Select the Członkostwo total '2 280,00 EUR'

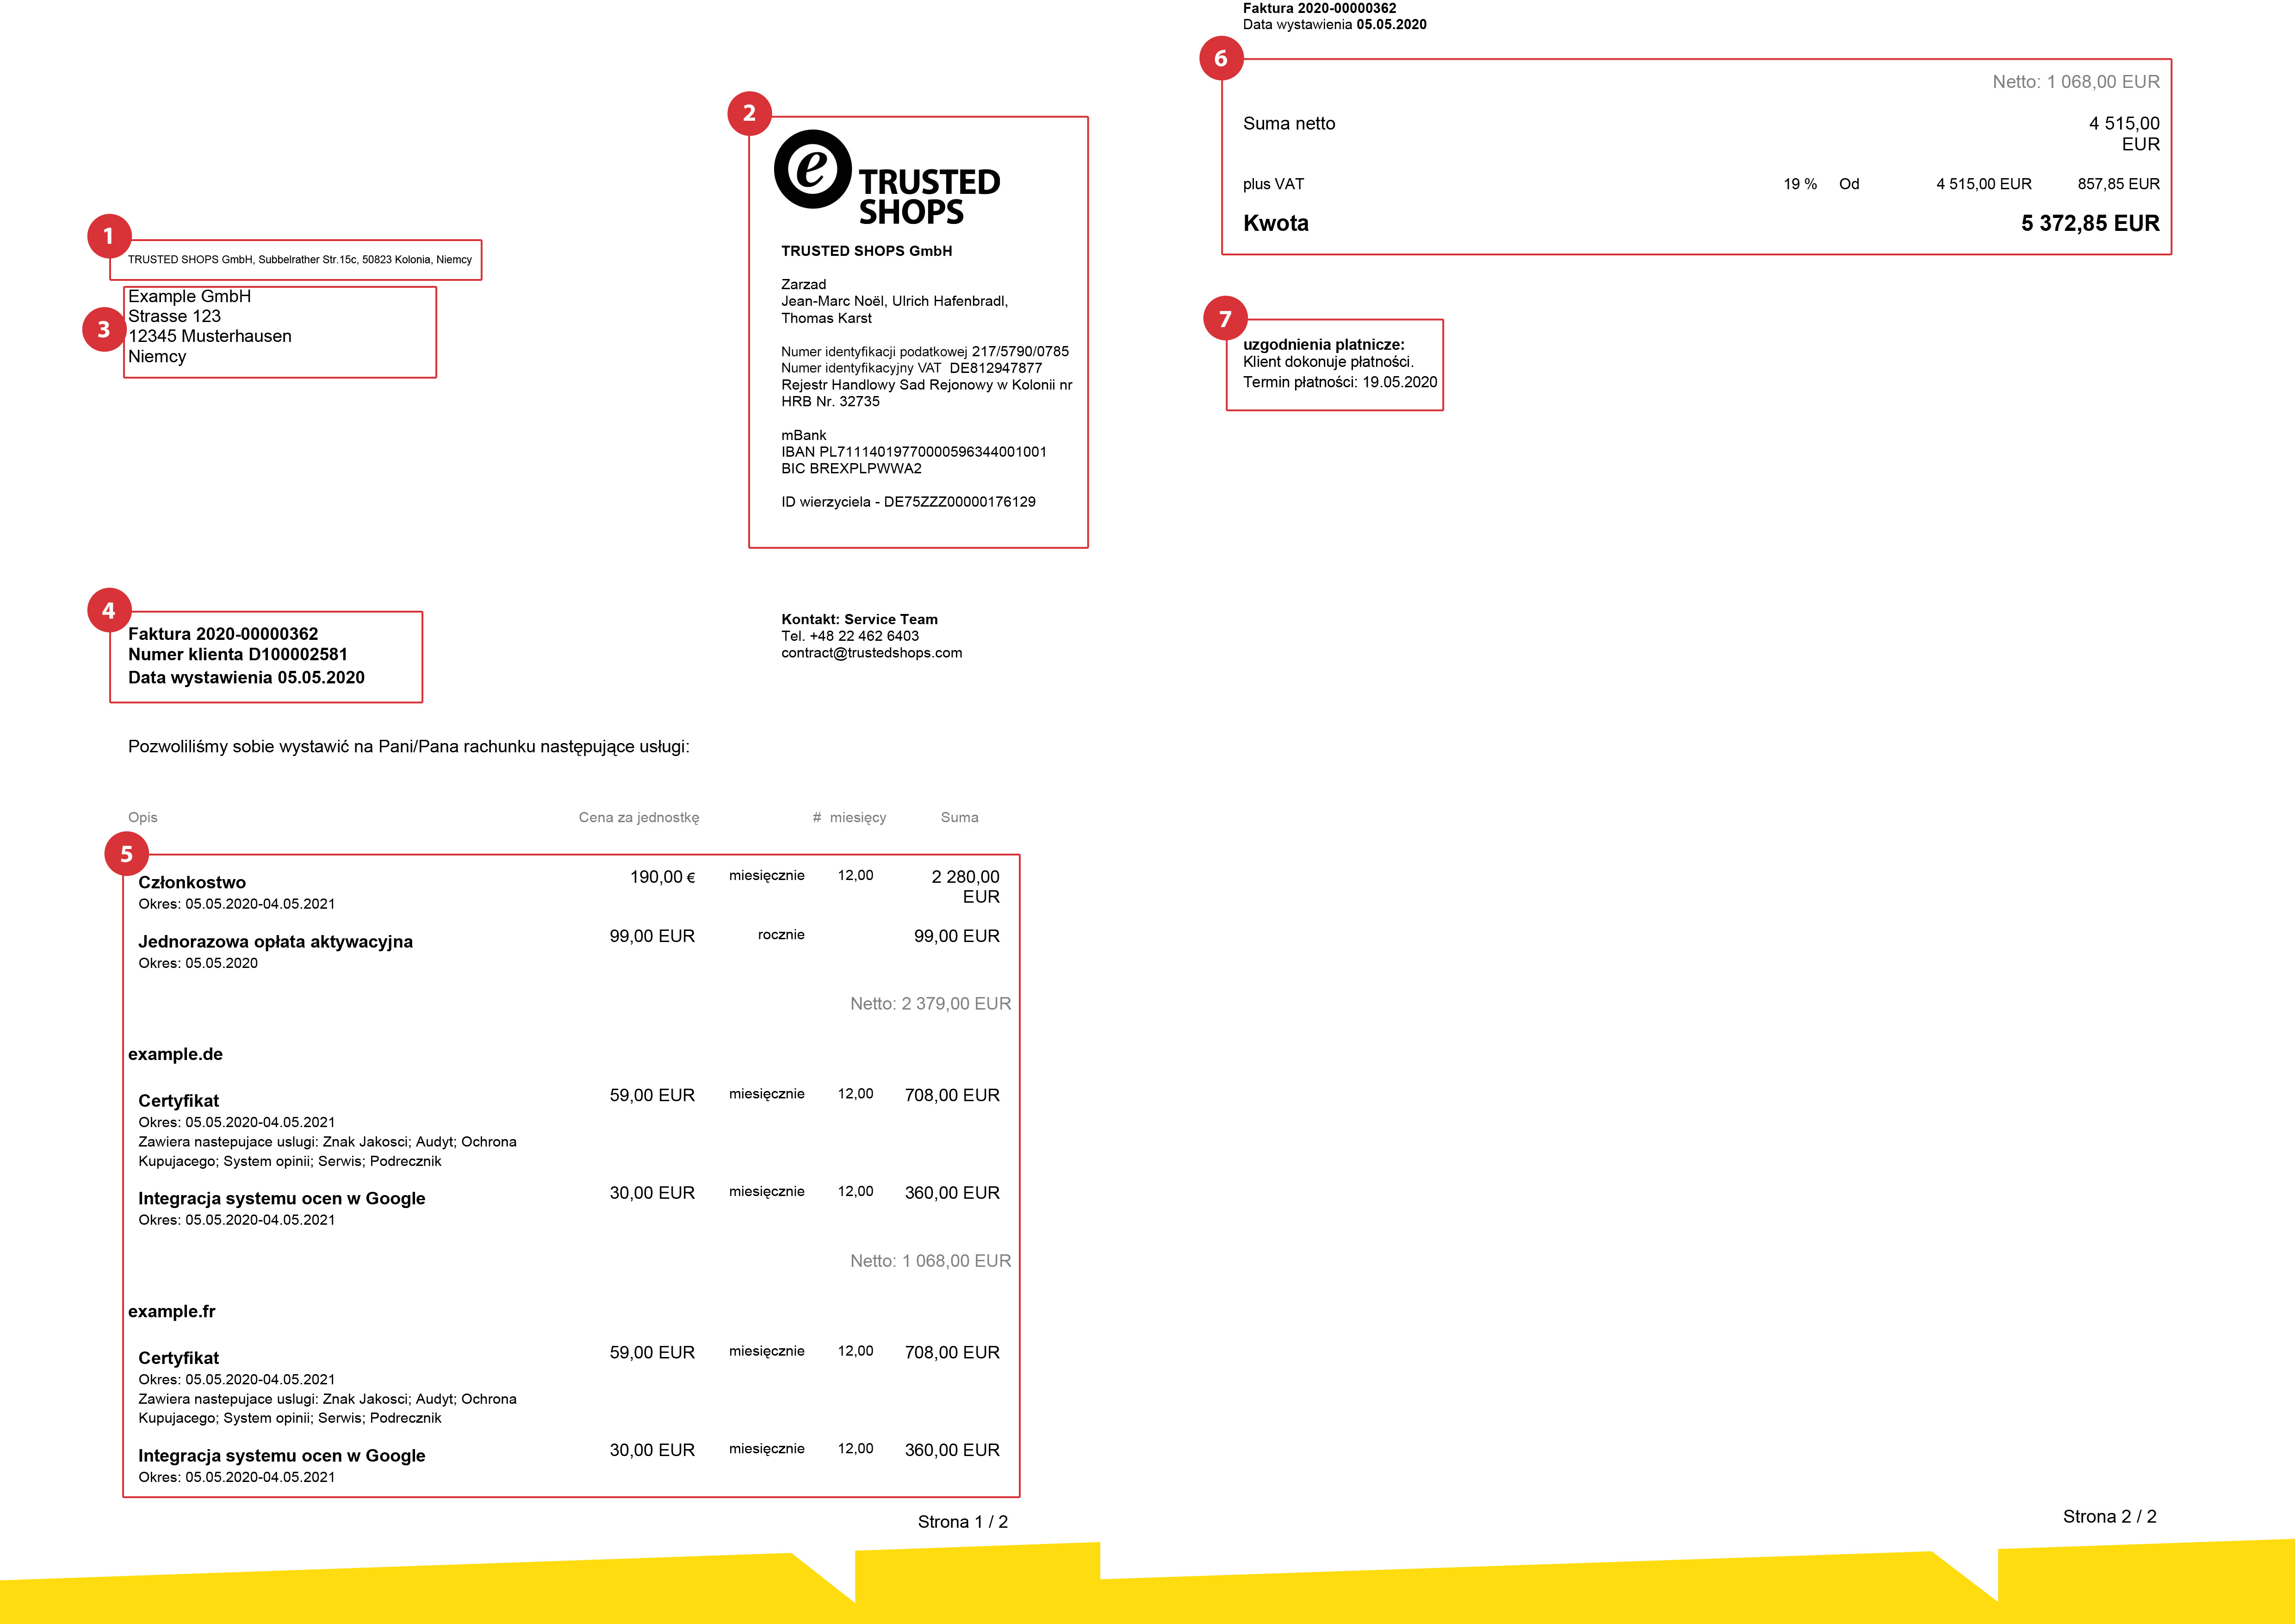965,887
